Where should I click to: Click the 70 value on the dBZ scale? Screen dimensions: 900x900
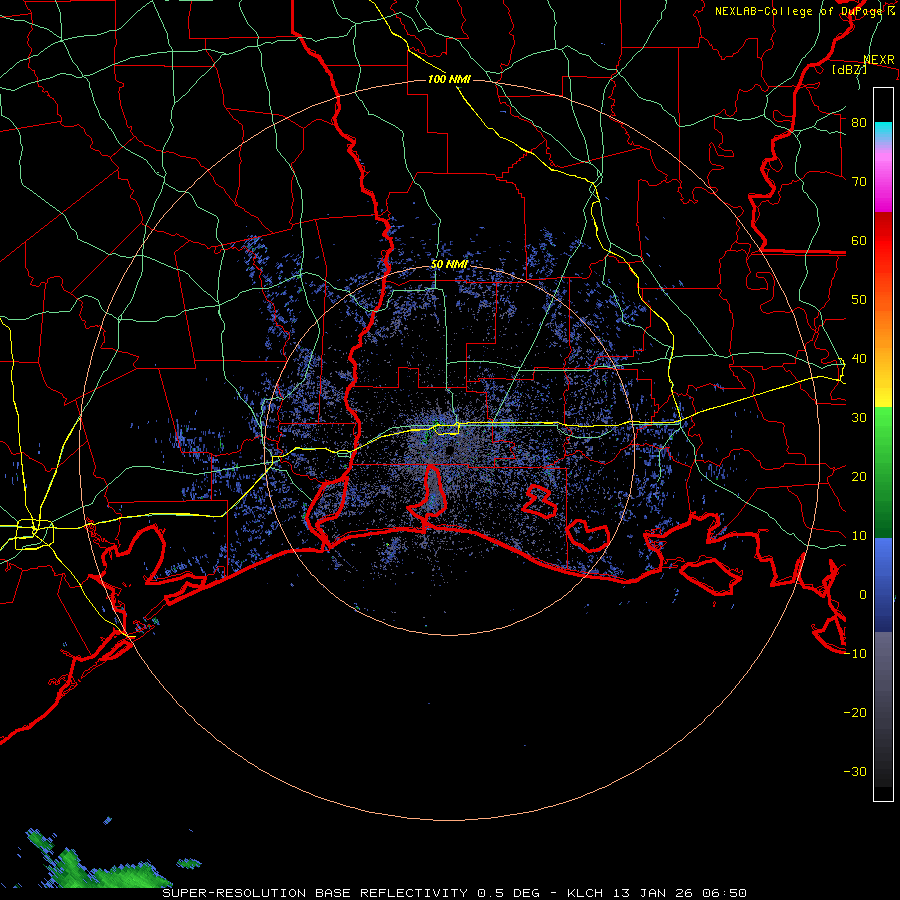point(859,182)
